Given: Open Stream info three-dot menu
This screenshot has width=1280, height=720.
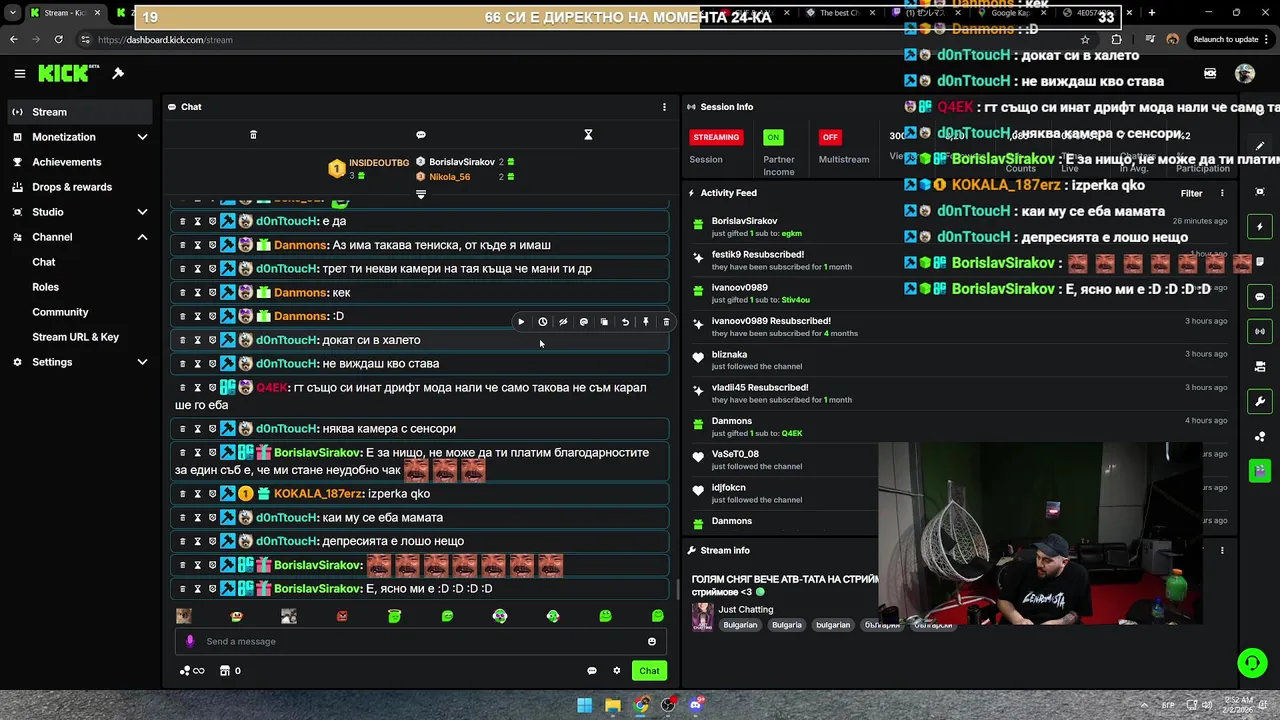Looking at the screenshot, I should [1222, 550].
